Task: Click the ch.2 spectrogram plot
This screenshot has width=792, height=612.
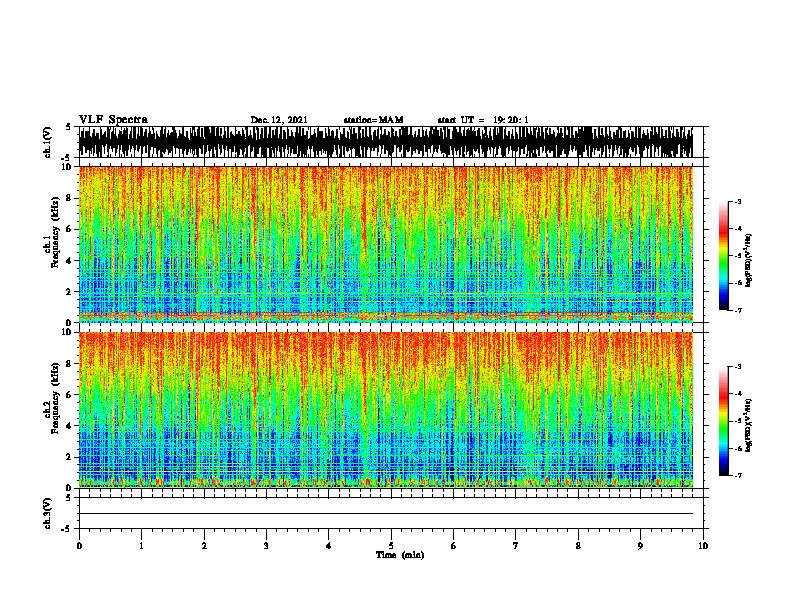Action: pyautogui.click(x=386, y=410)
